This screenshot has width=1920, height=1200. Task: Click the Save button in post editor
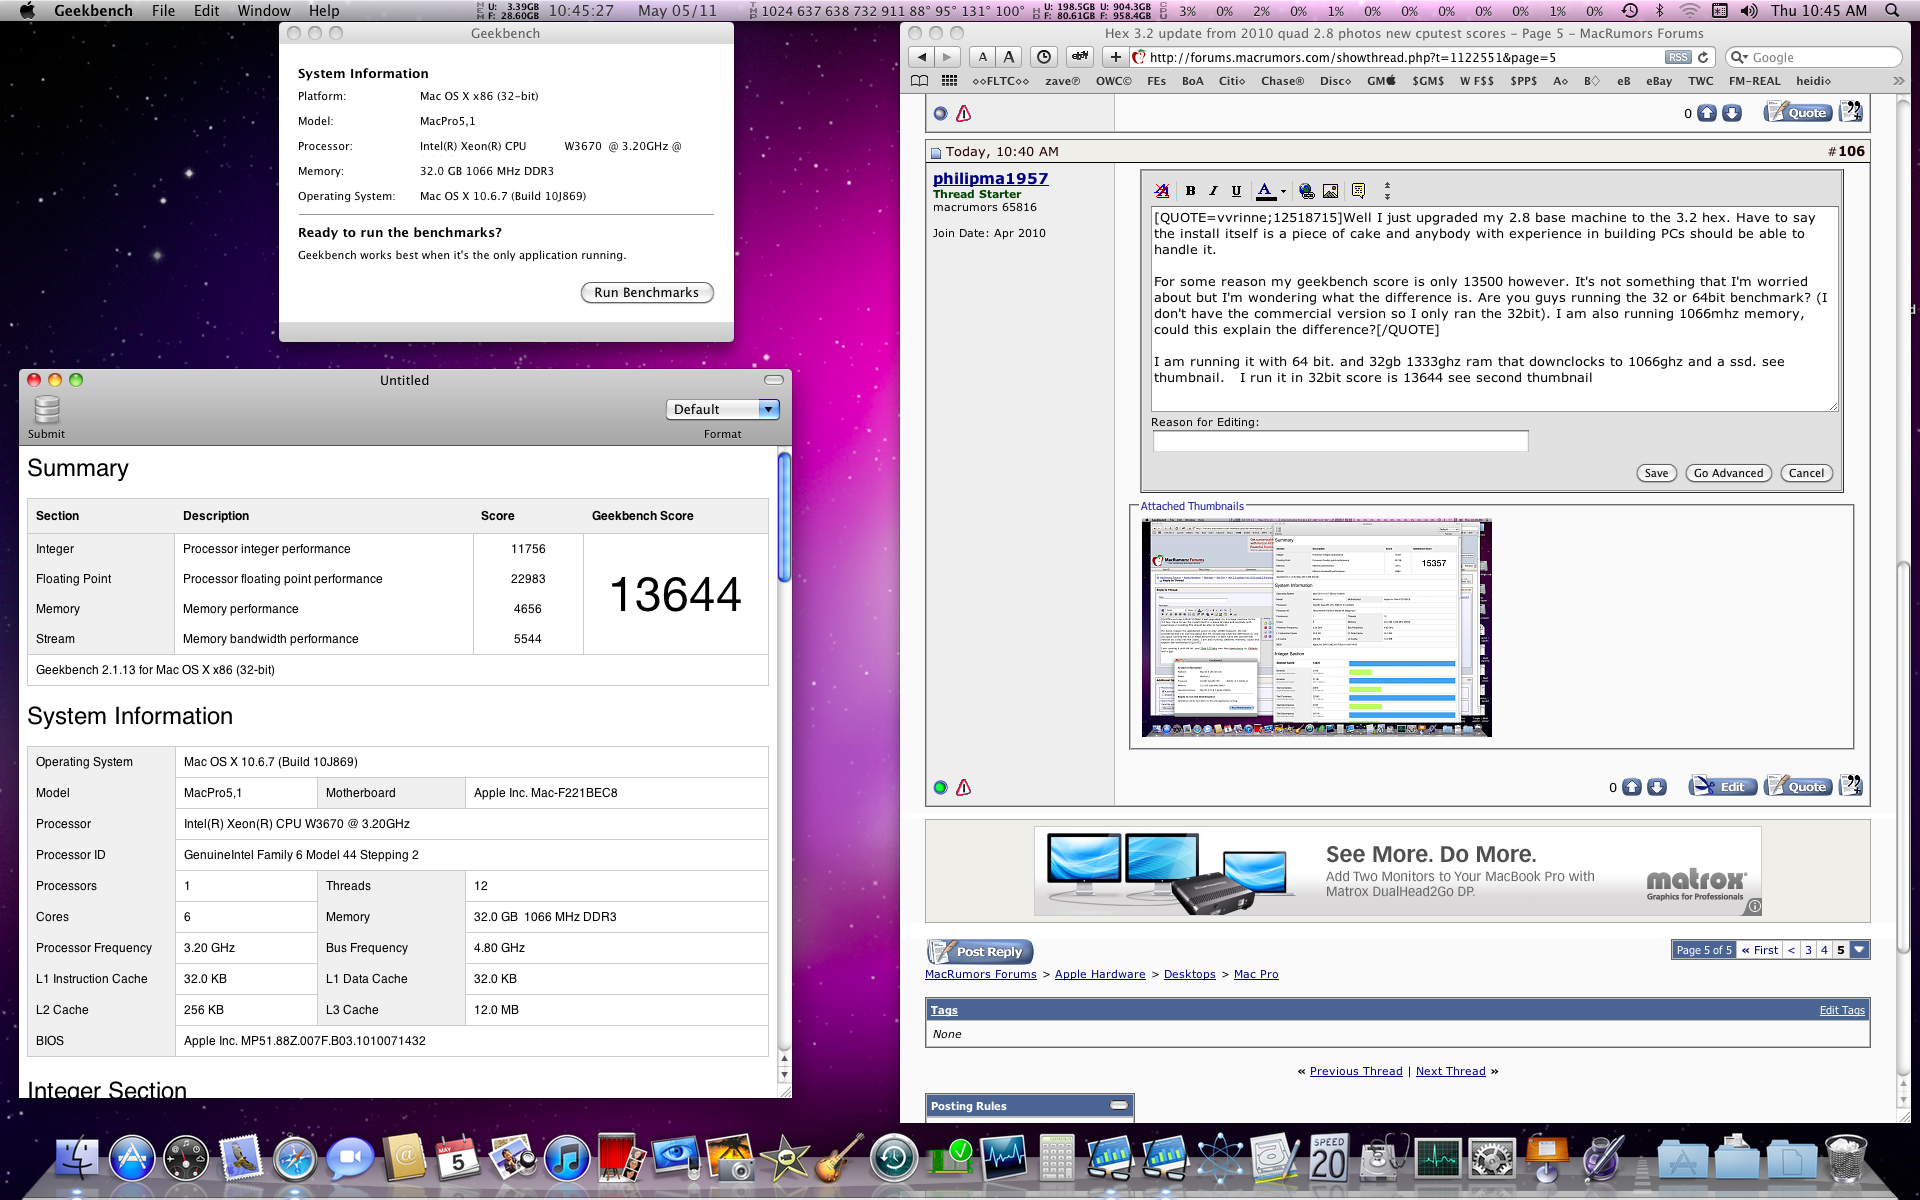(x=1656, y=473)
